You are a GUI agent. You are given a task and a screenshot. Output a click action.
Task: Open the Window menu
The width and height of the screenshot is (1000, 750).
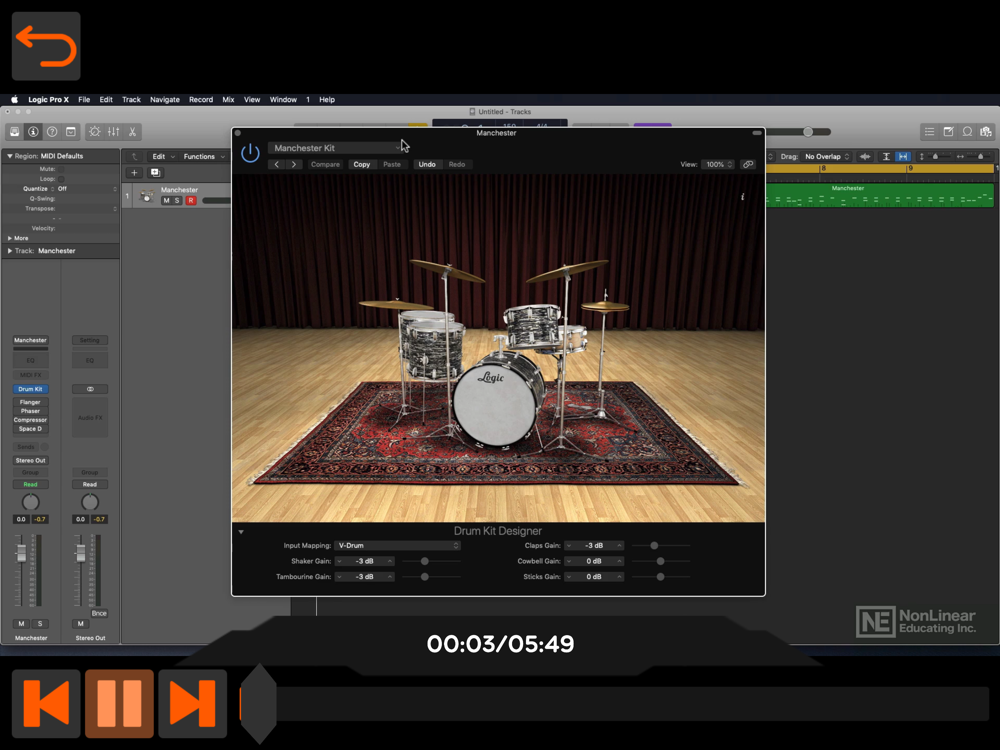pyautogui.click(x=283, y=99)
